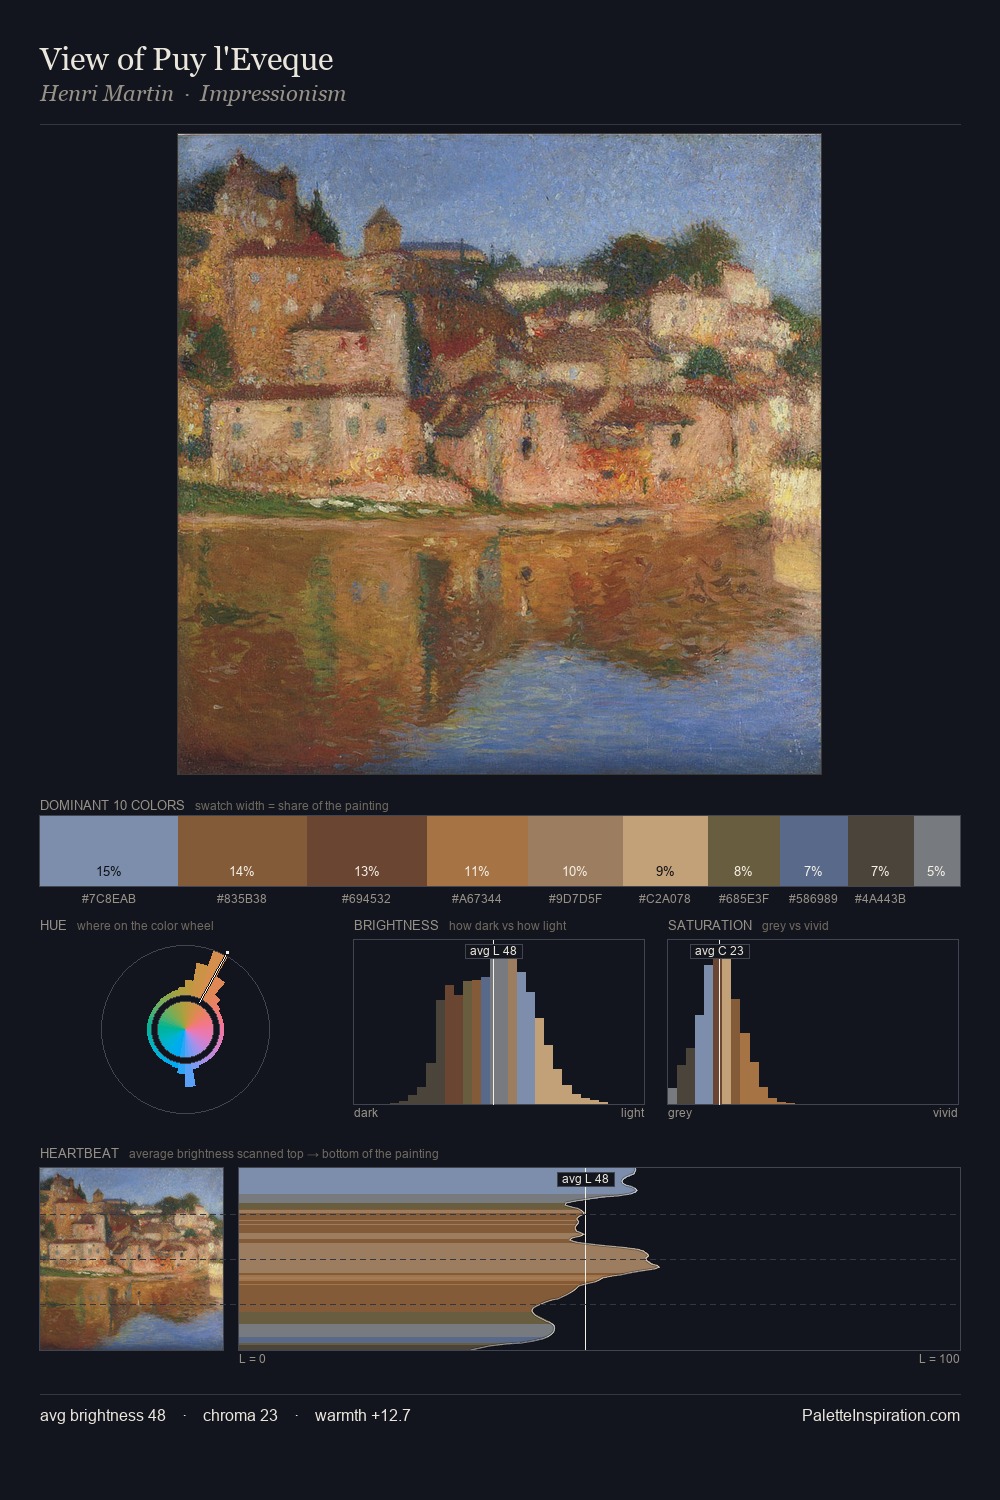The width and height of the screenshot is (1000, 1500).
Task: Click the chroma 23 footer stat
Action: tap(240, 1415)
